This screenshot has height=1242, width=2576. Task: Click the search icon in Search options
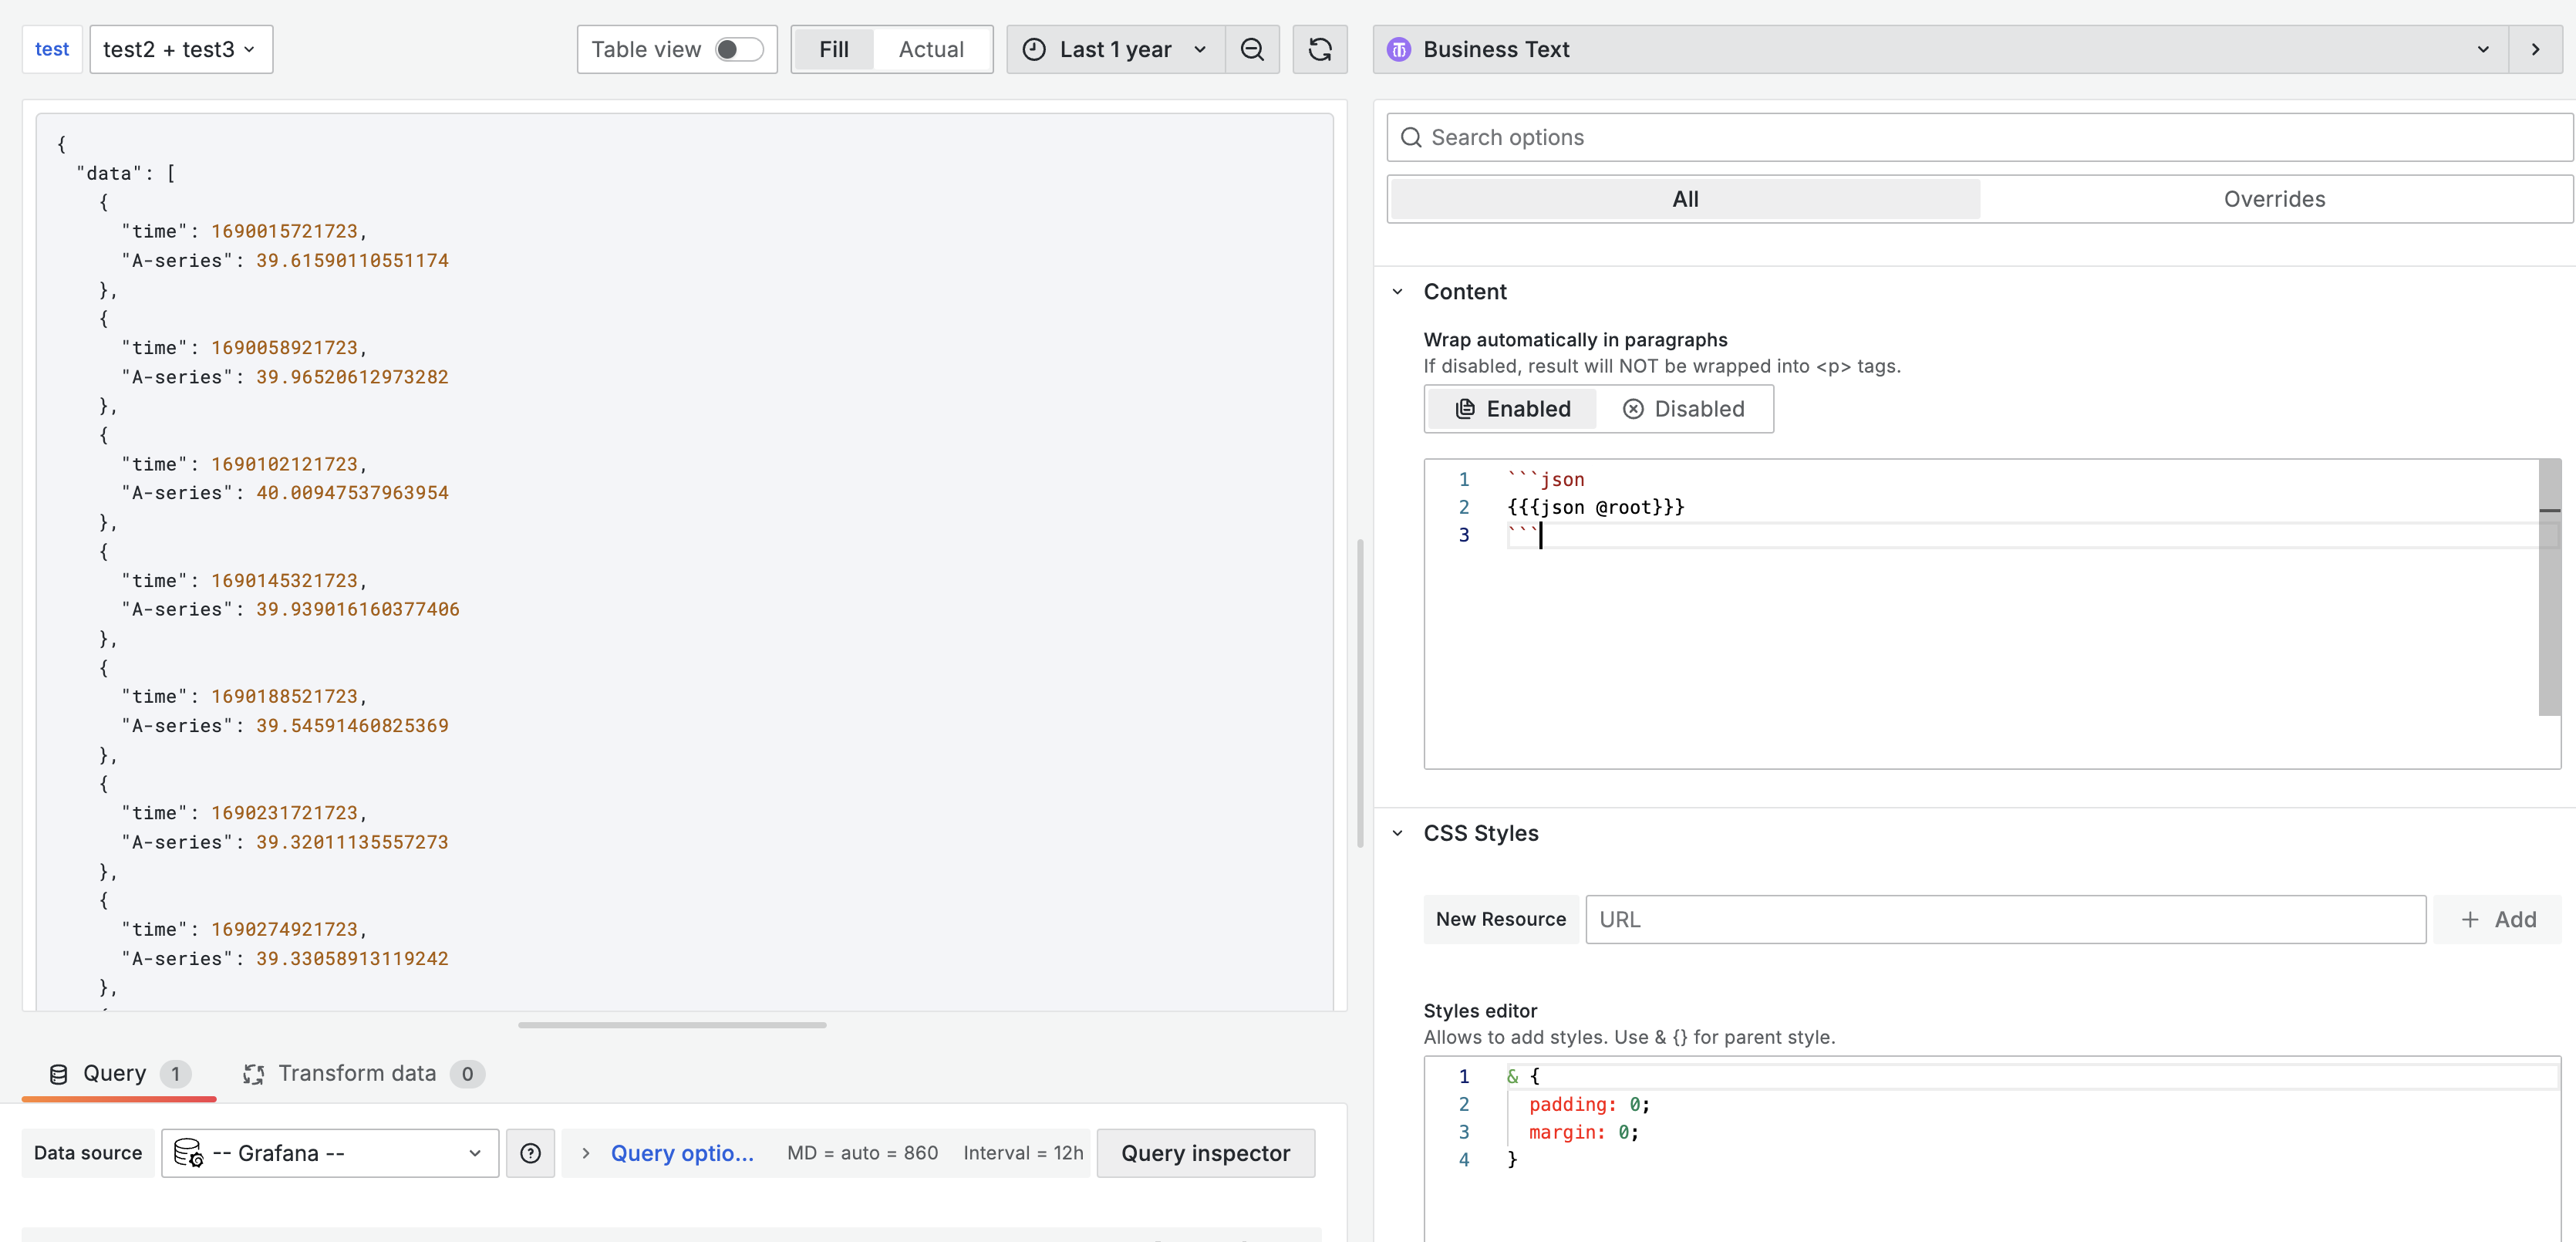pos(1410,137)
